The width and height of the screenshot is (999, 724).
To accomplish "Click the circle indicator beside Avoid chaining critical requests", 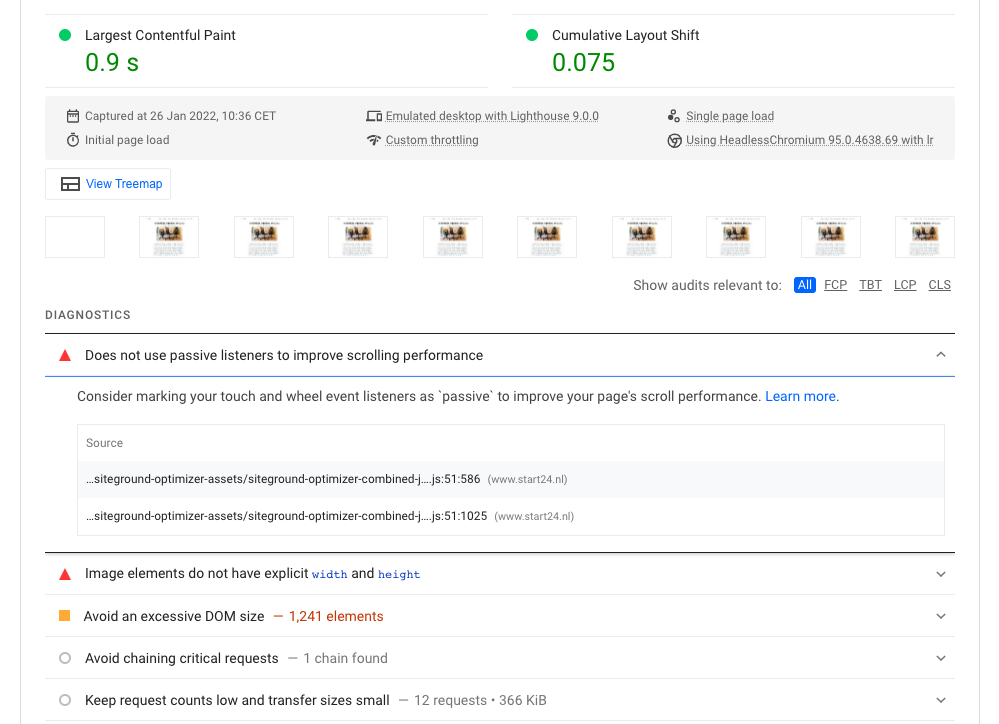I will [x=65, y=658].
